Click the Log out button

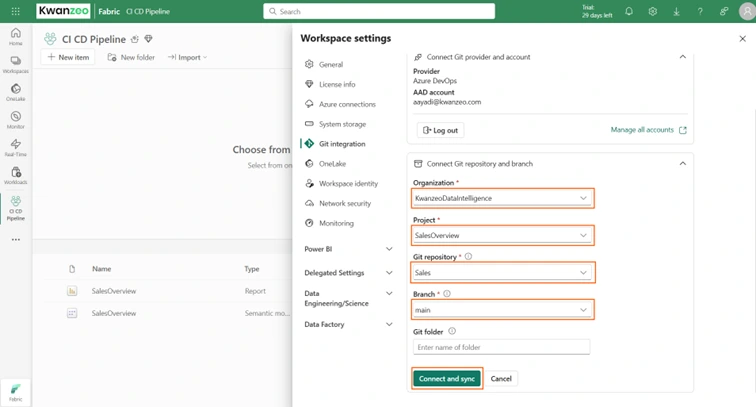440,130
